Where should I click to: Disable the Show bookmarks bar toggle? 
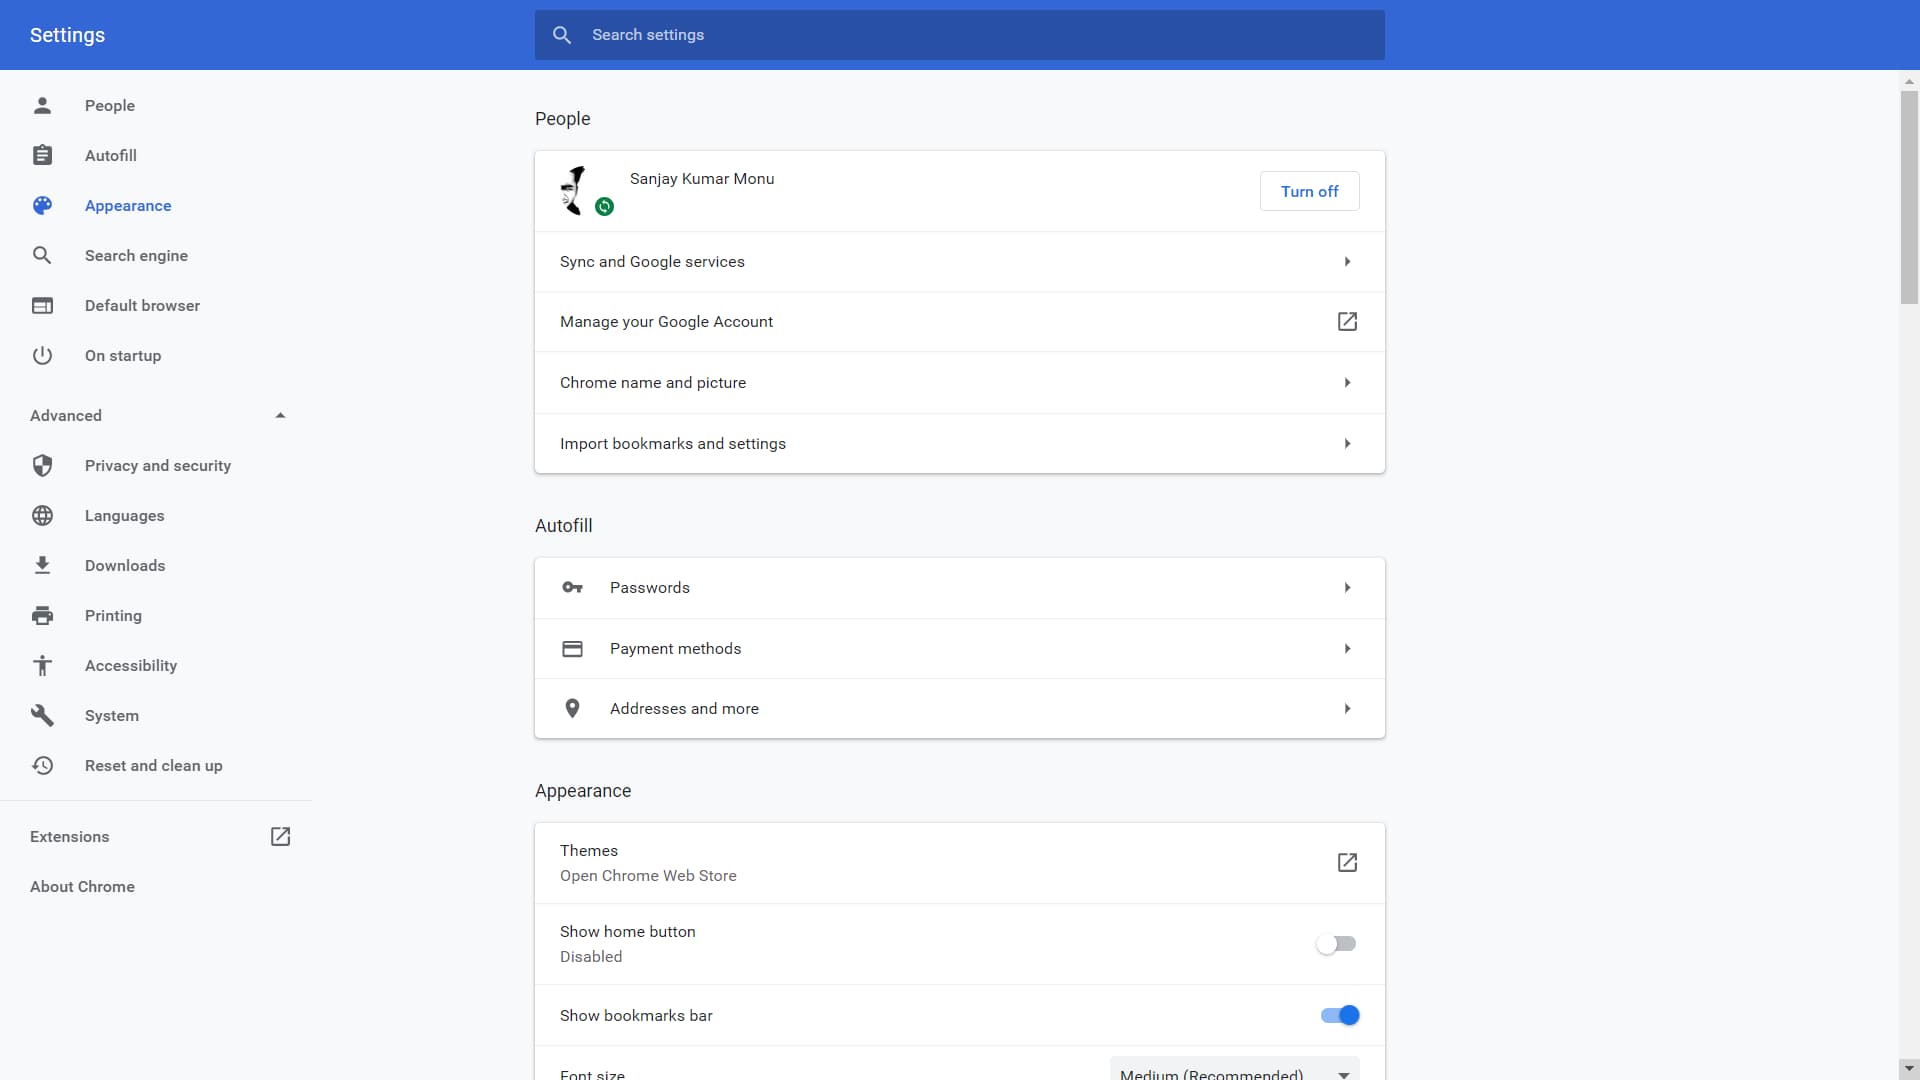[1340, 1015]
